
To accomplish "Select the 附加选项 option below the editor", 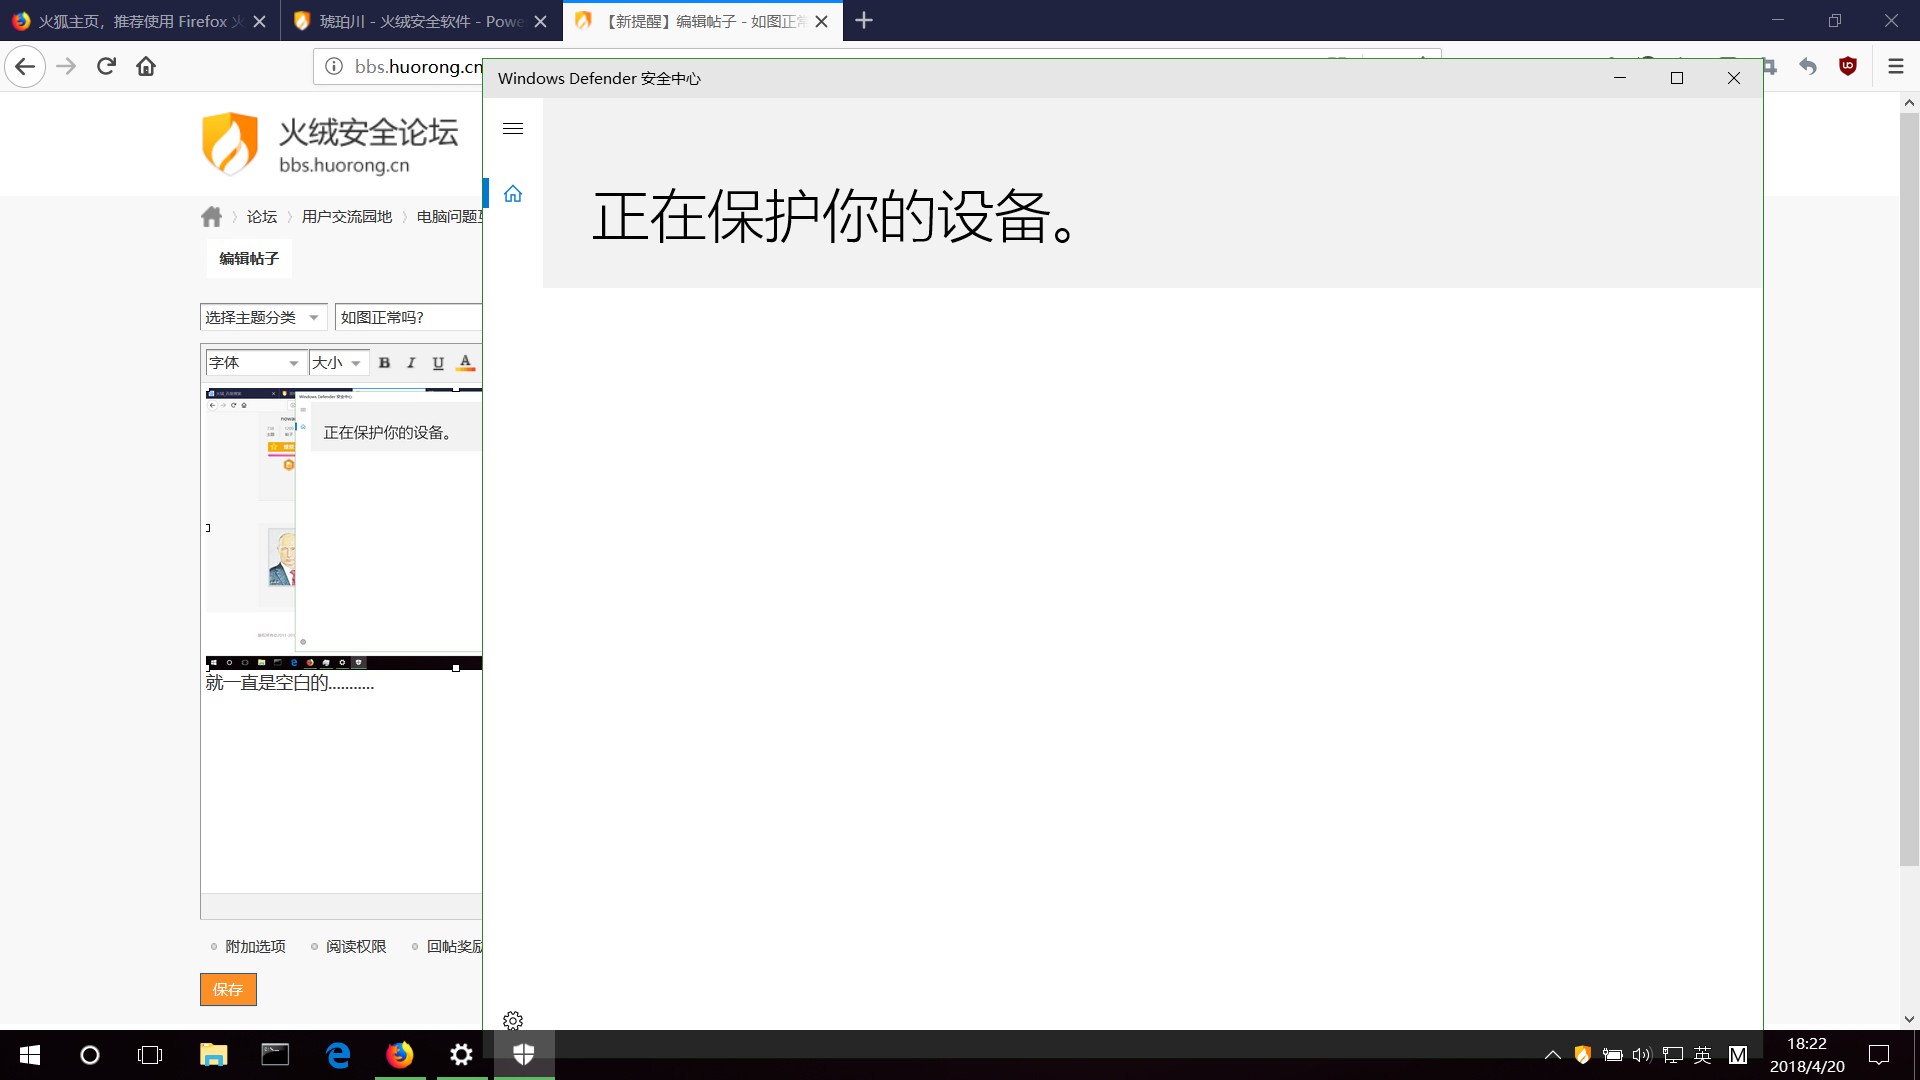I will point(255,945).
